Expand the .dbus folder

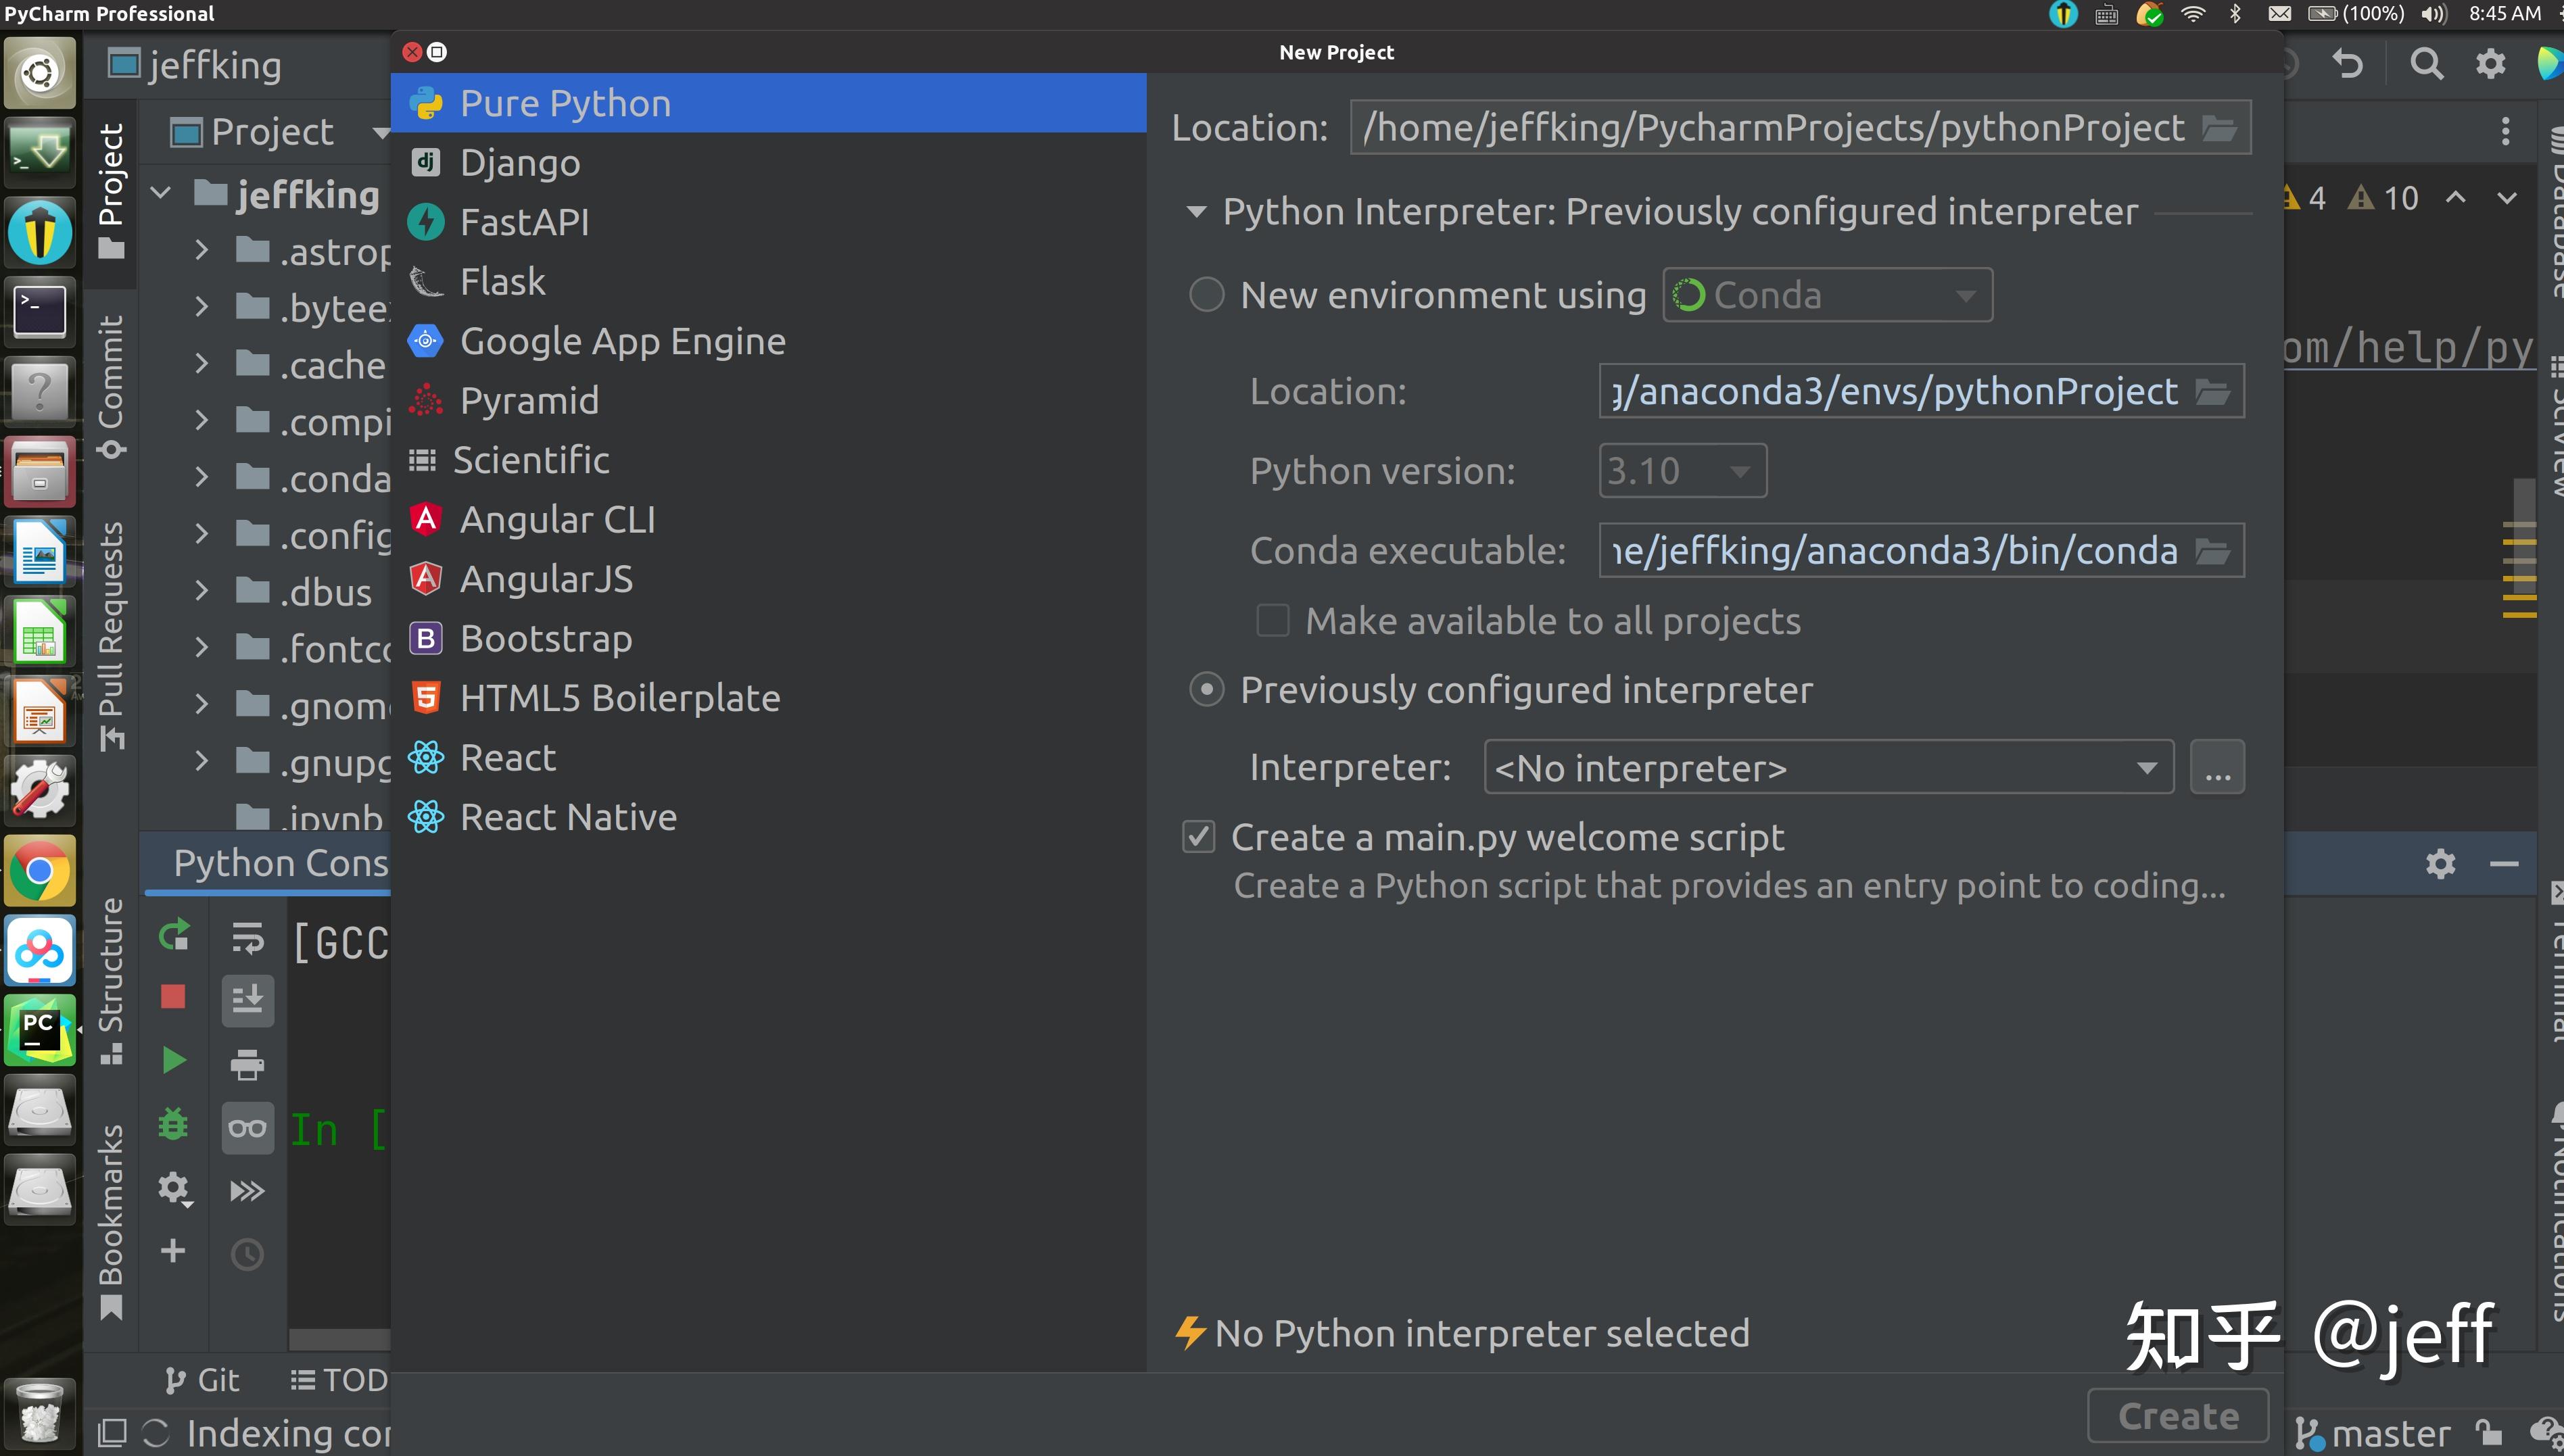click(201, 591)
